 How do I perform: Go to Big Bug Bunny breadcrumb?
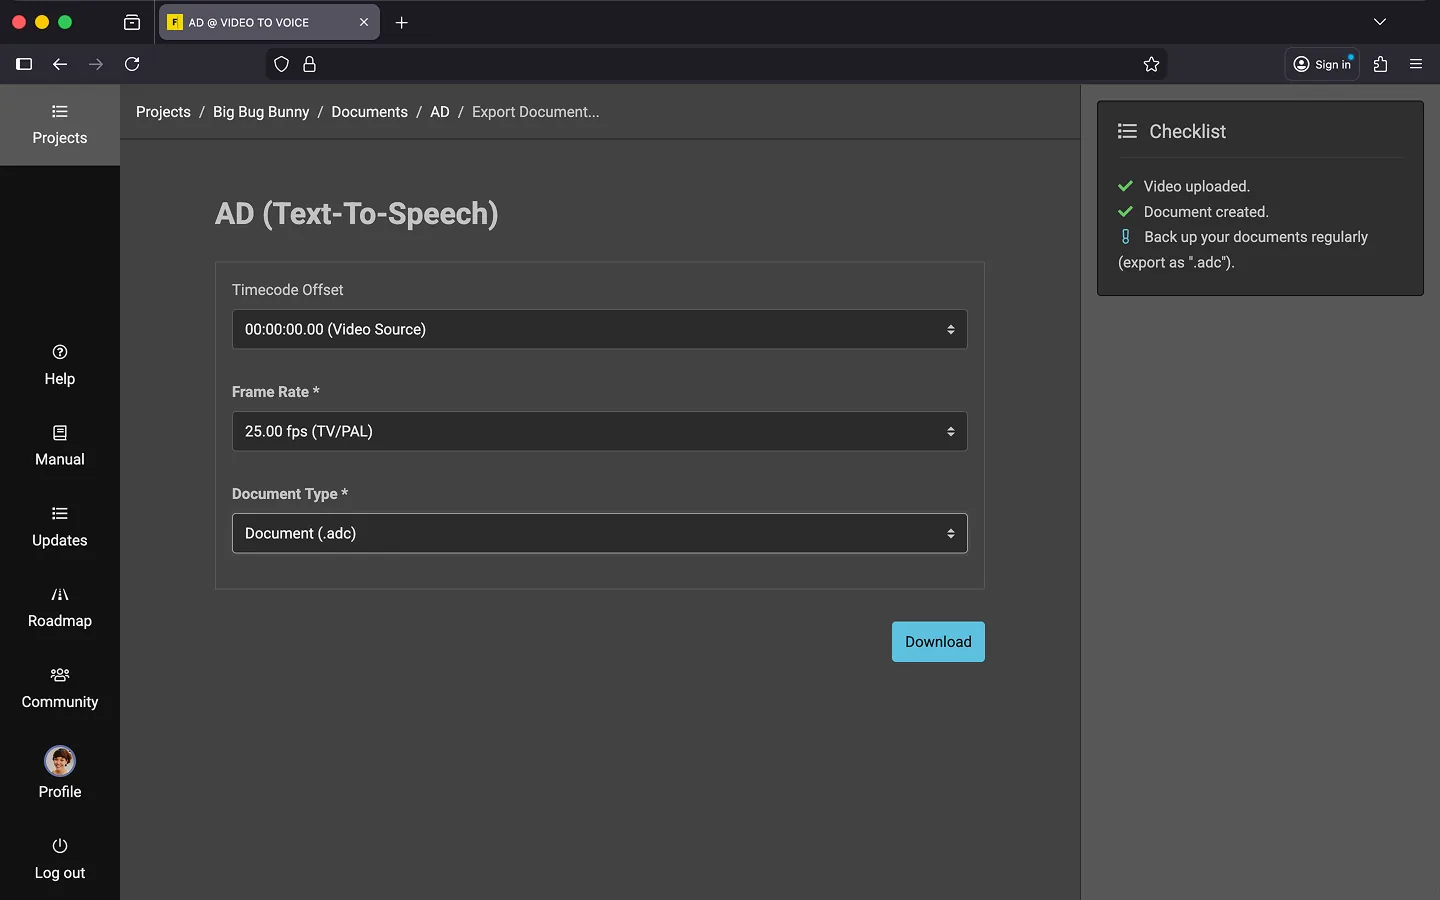[x=261, y=112]
